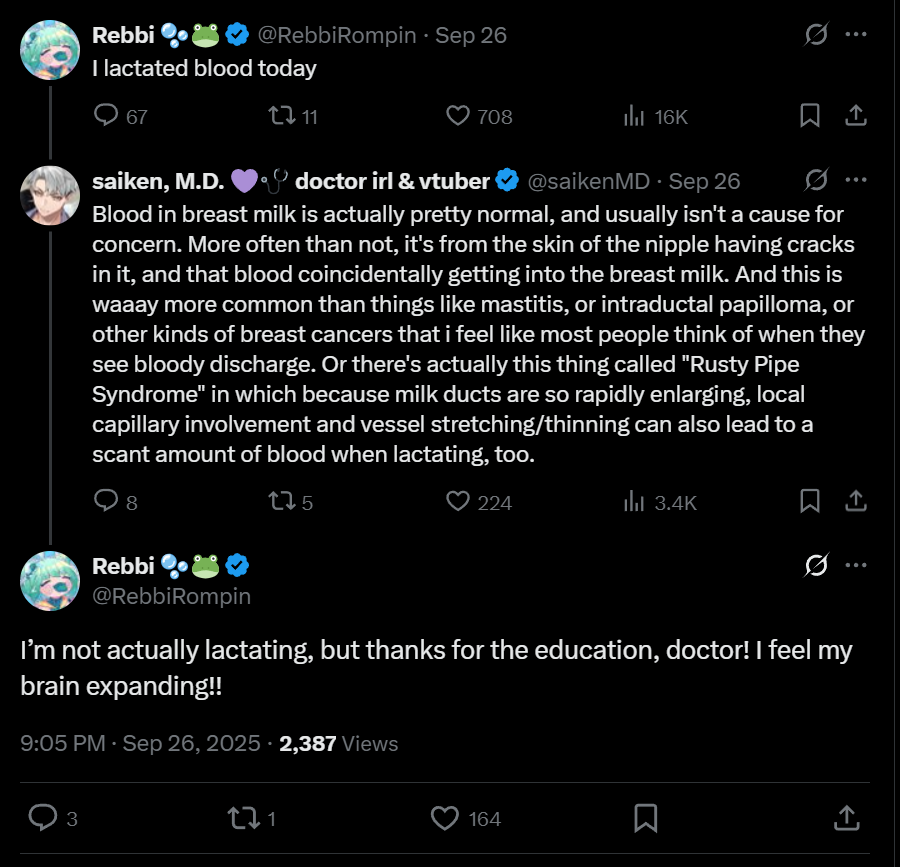Like saiken's tweet with 224 likes
This screenshot has height=867, width=900.
(458, 501)
